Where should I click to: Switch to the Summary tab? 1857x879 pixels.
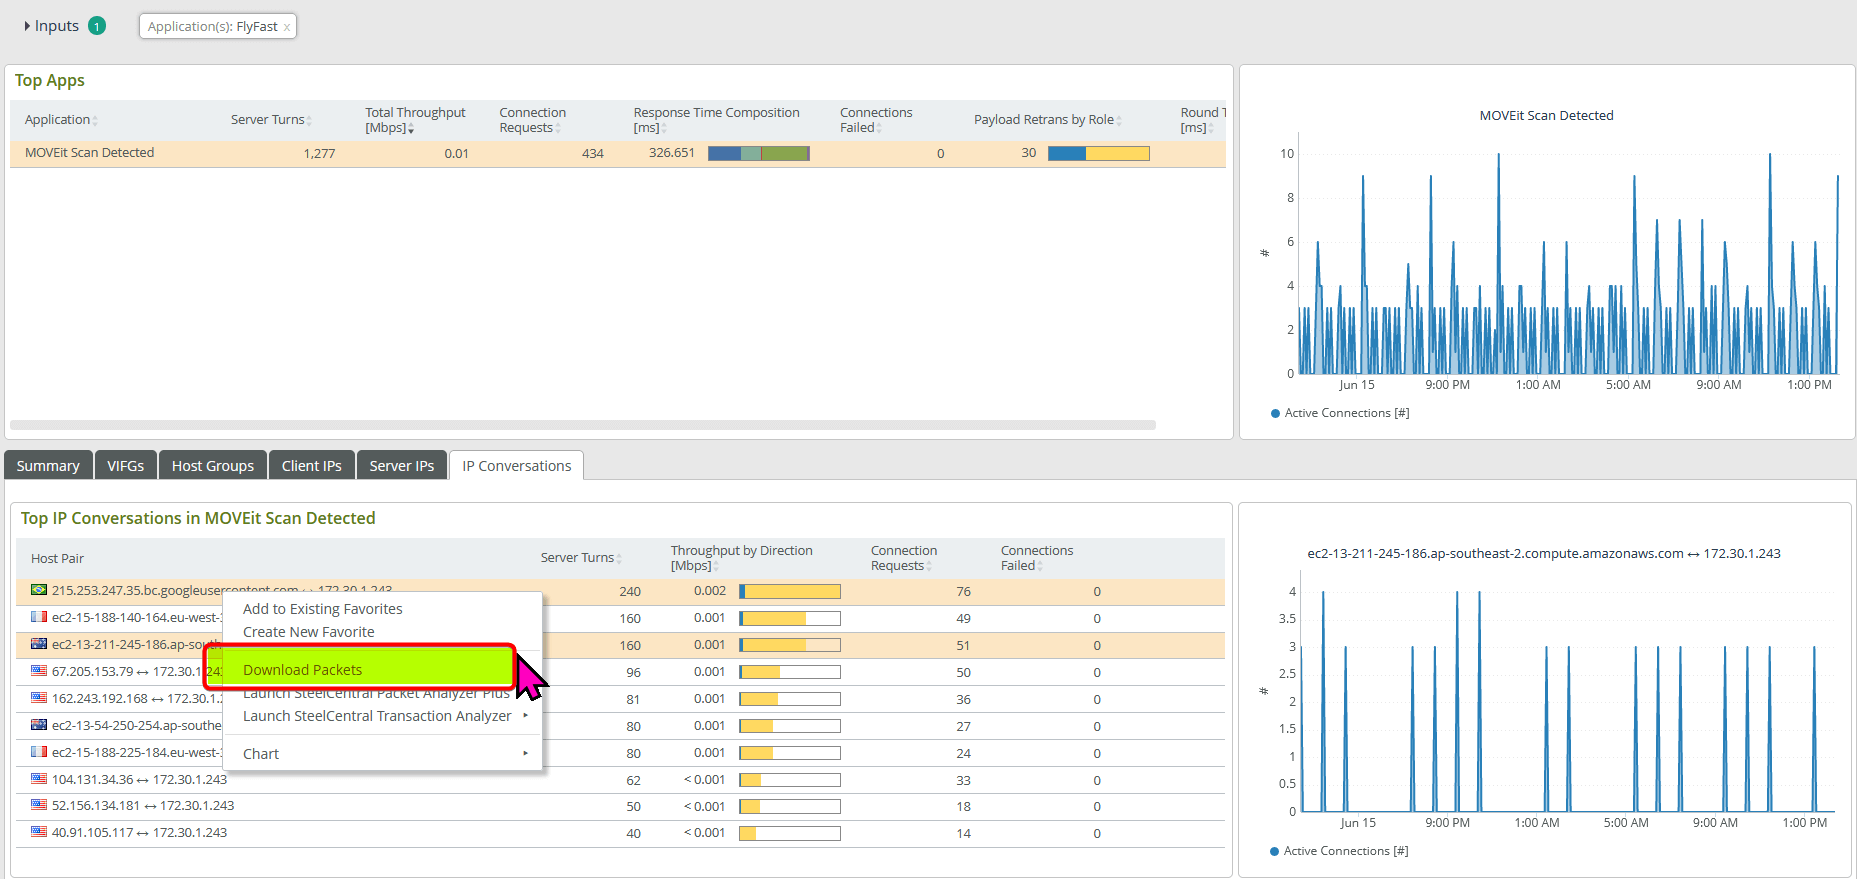click(48, 466)
